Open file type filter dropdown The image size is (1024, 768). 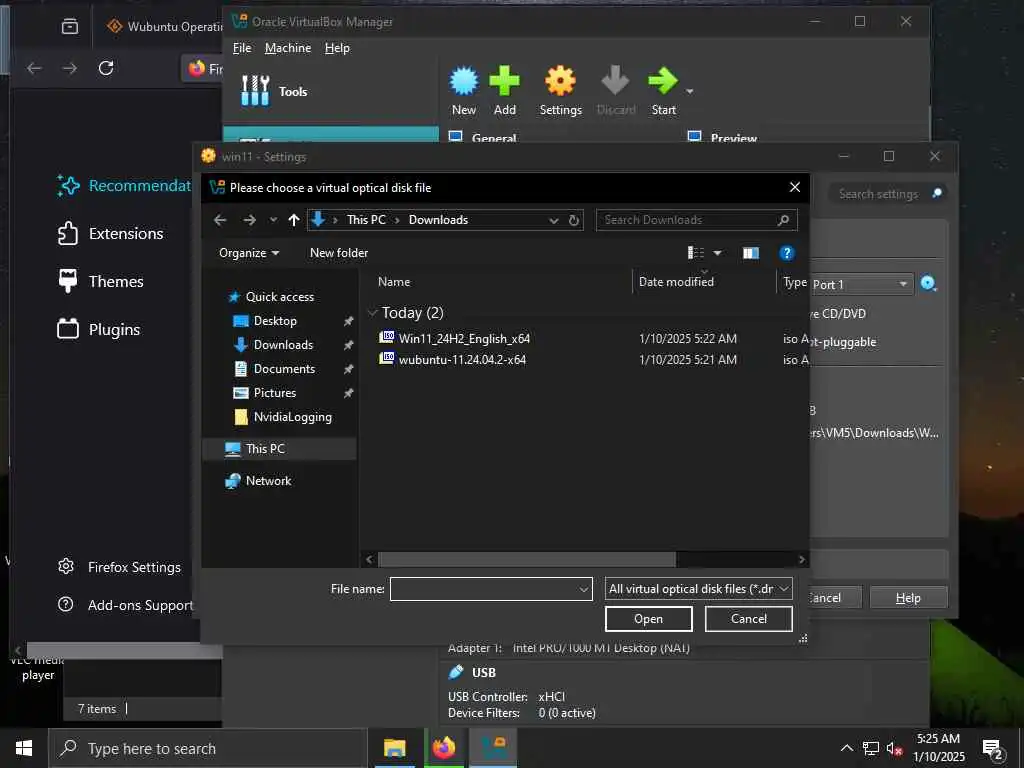(x=699, y=589)
